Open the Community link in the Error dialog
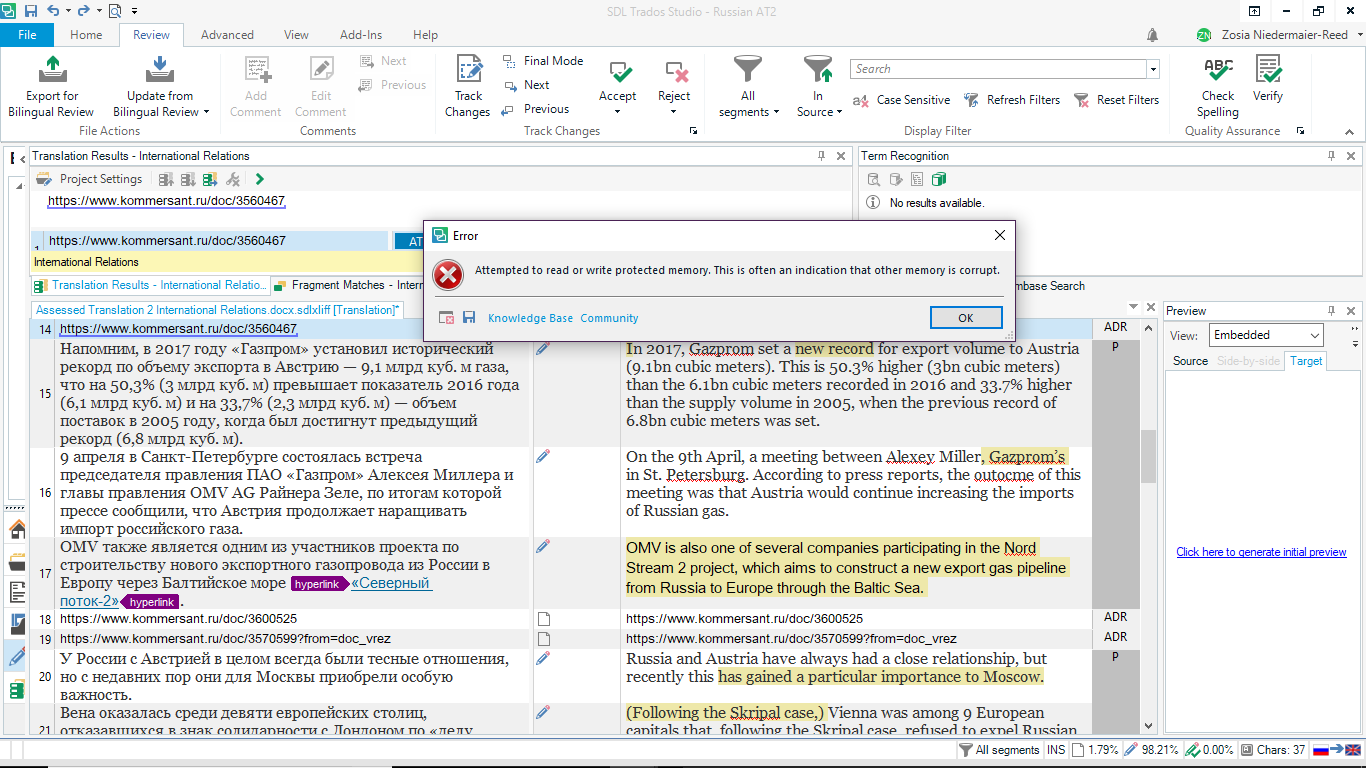The width and height of the screenshot is (1366, 768). click(609, 318)
